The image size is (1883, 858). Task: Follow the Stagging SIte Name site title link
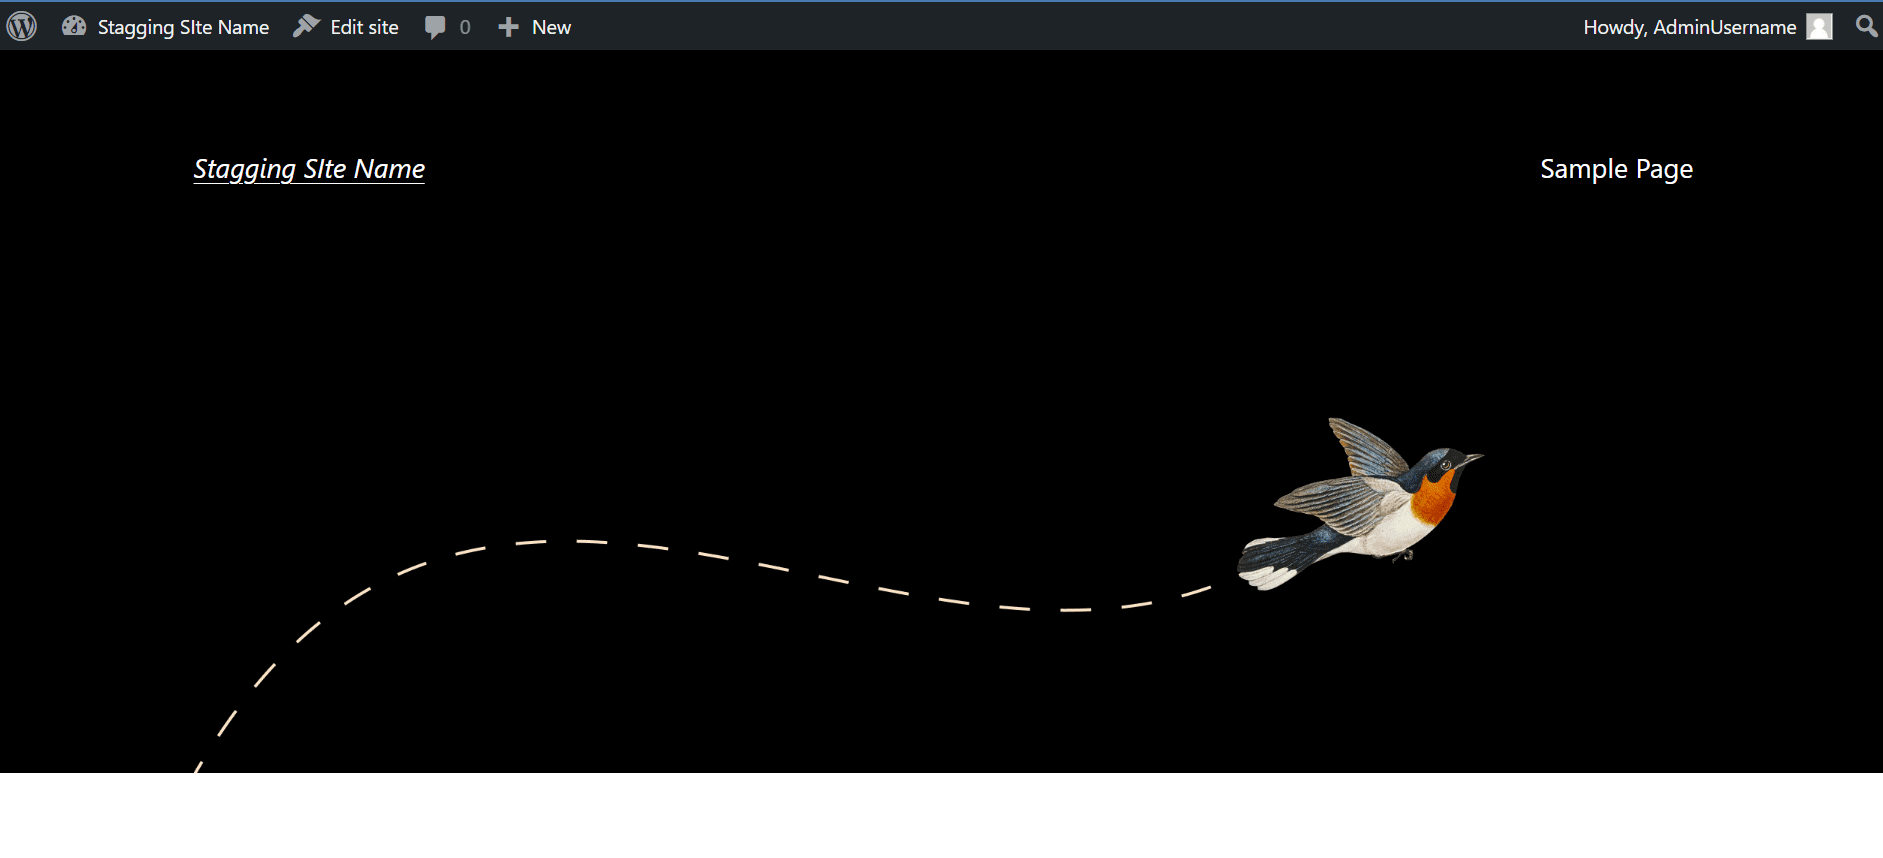(x=309, y=169)
